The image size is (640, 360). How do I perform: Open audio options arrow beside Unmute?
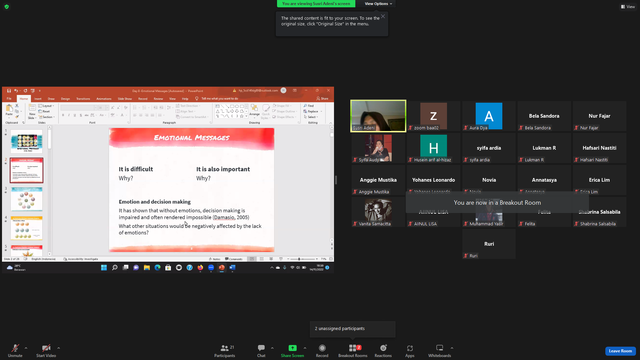[x=26, y=348]
